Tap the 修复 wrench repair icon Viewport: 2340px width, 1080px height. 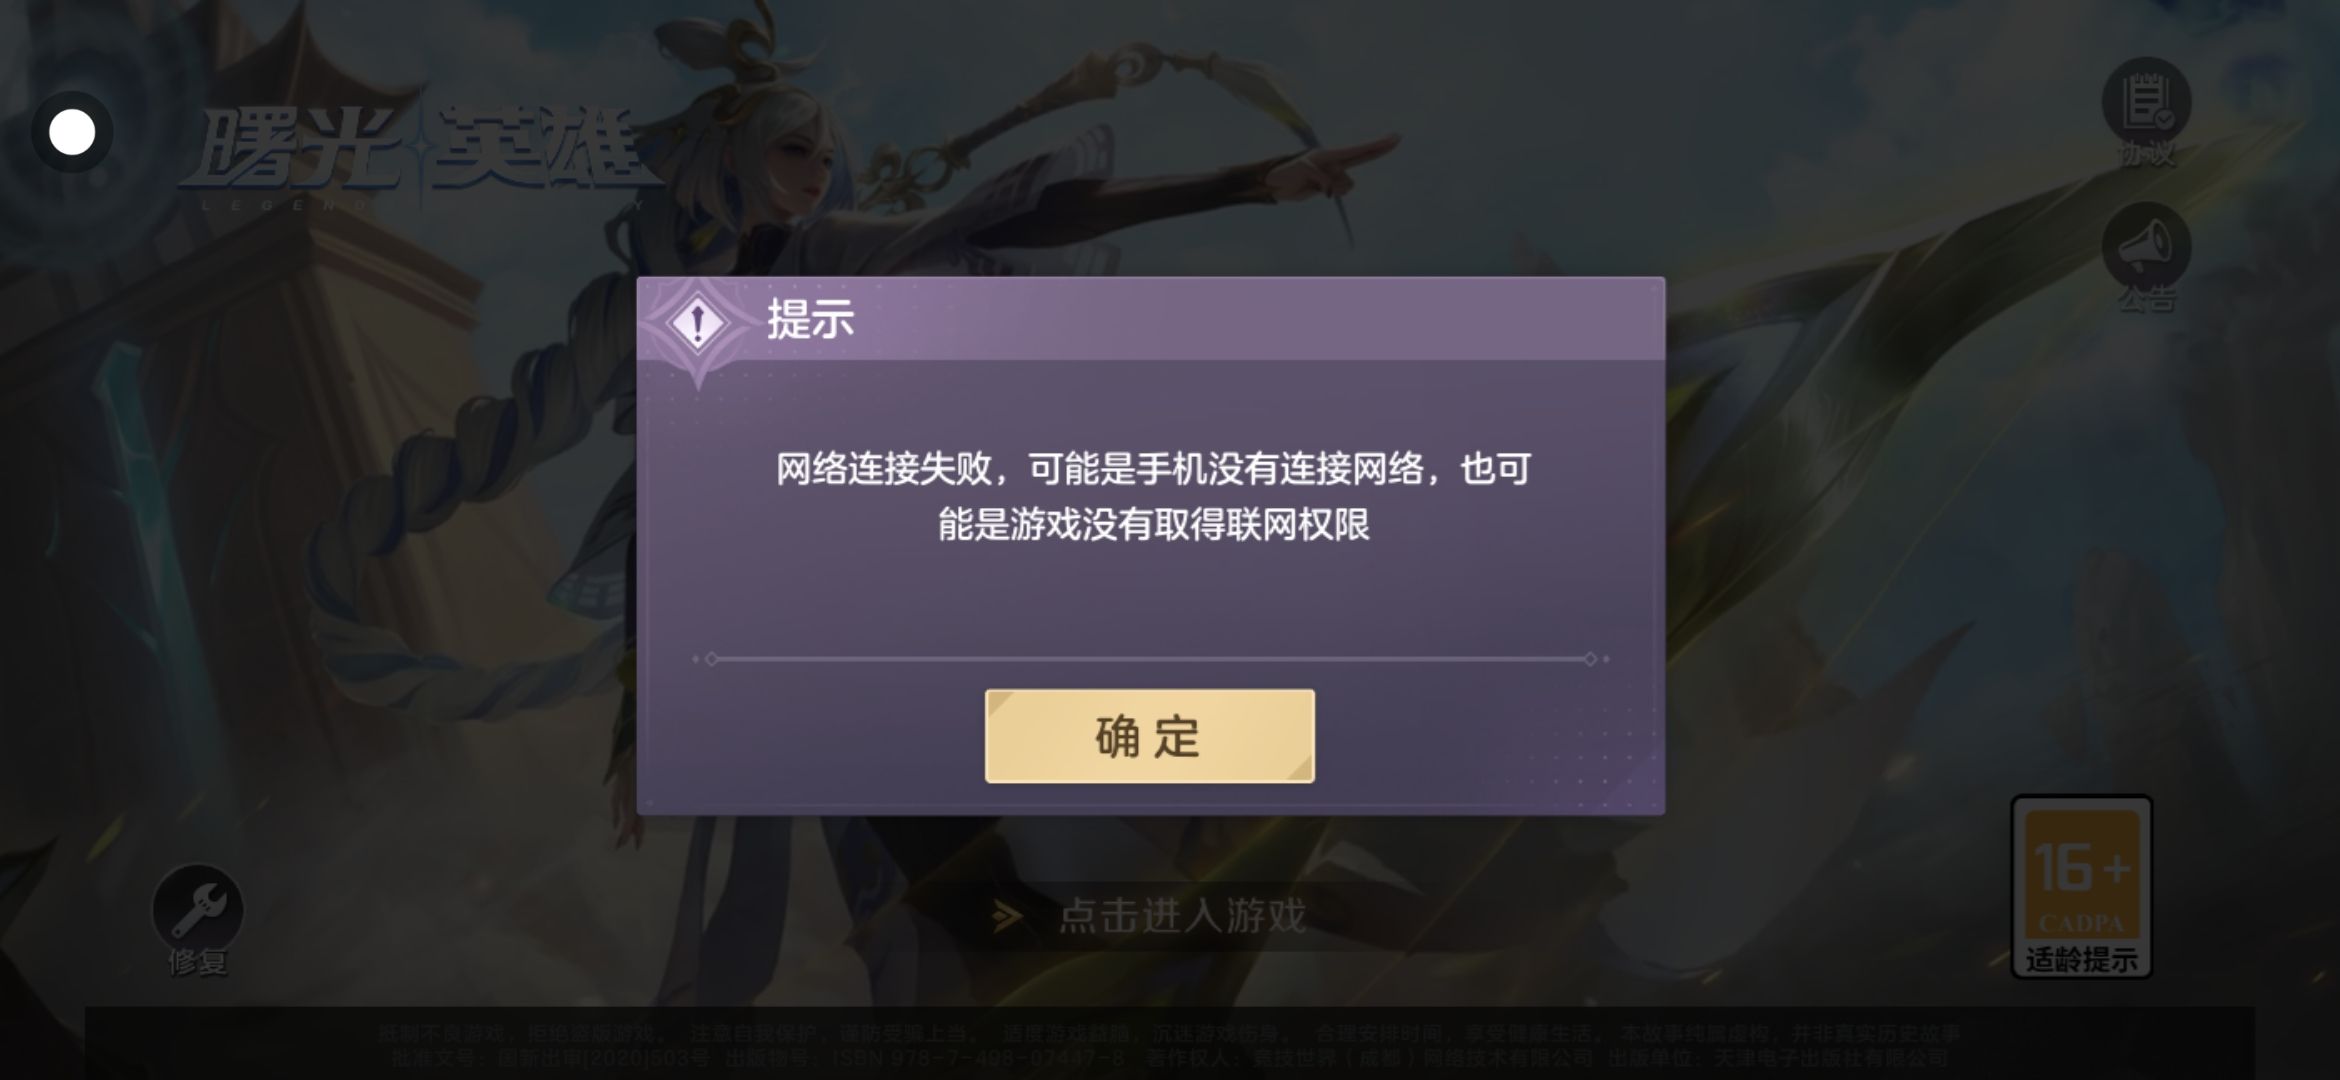coord(198,909)
